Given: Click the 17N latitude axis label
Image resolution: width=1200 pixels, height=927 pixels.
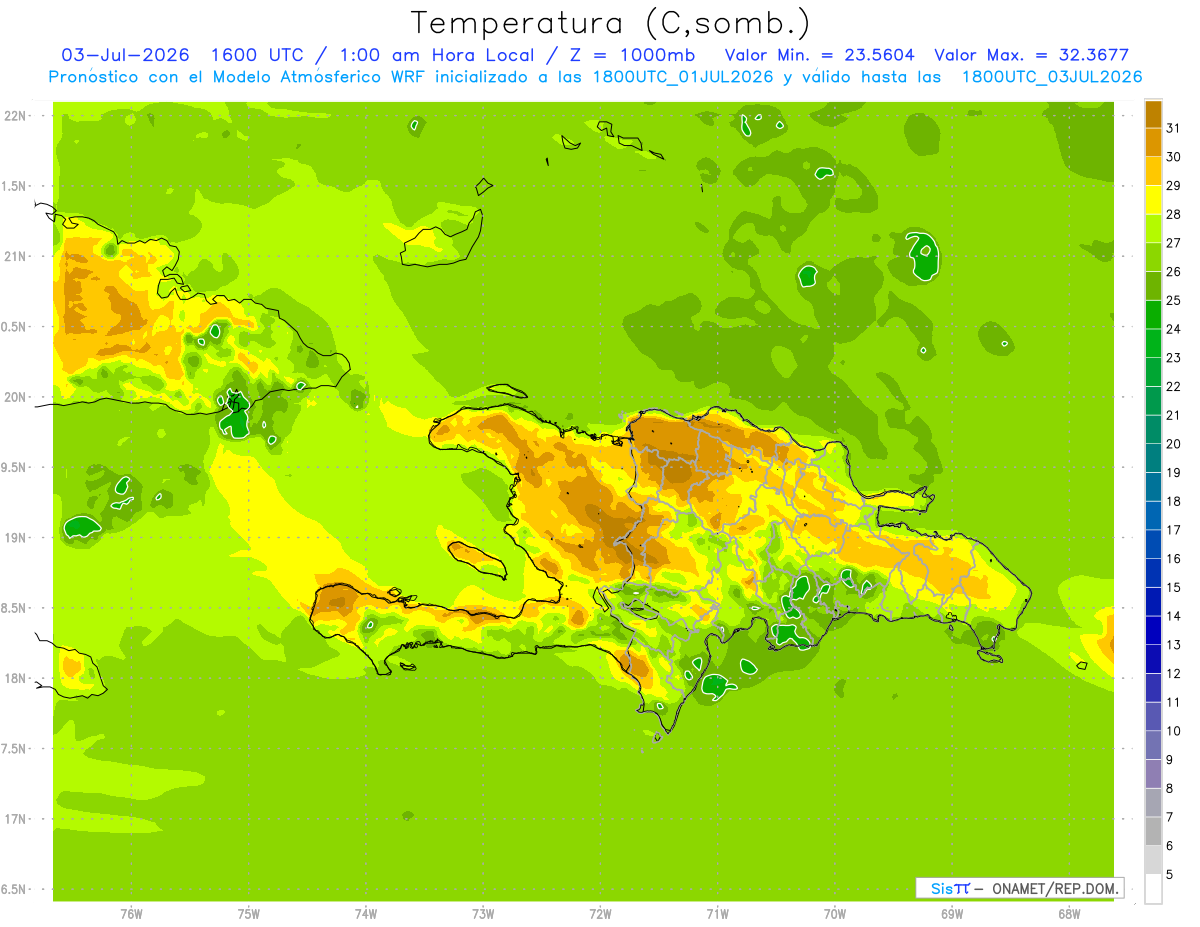Looking at the screenshot, I should click(x=15, y=820).
